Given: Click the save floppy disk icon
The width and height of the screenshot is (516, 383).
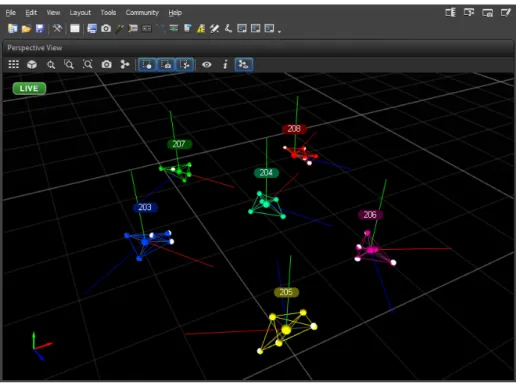Looking at the screenshot, I should pos(40,29).
